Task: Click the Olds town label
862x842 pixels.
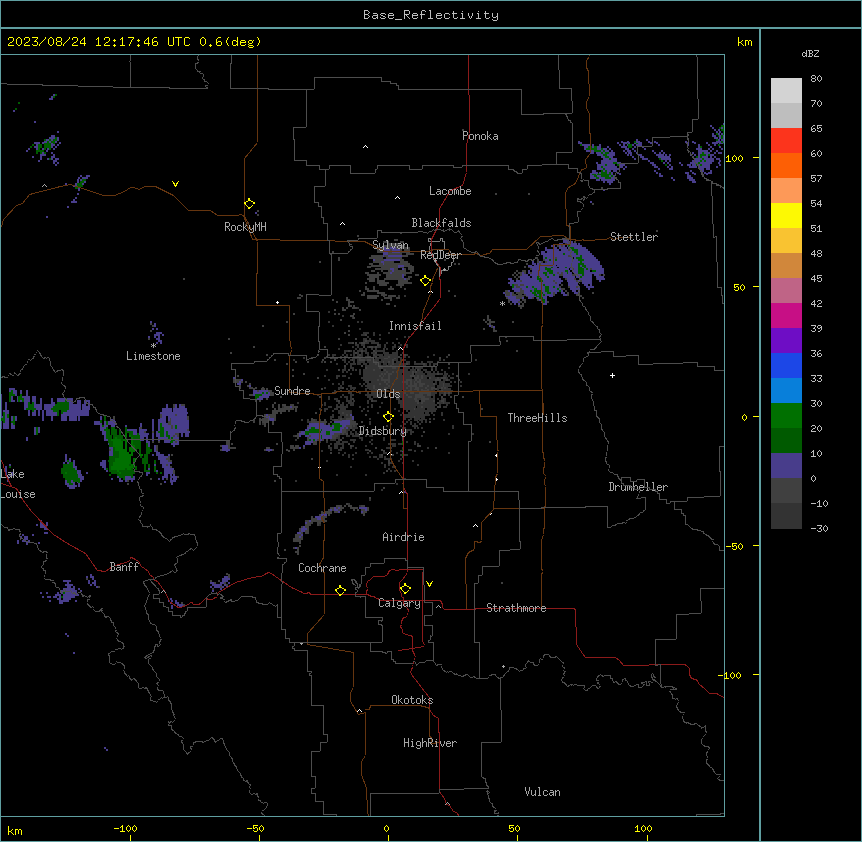Action: [388, 394]
